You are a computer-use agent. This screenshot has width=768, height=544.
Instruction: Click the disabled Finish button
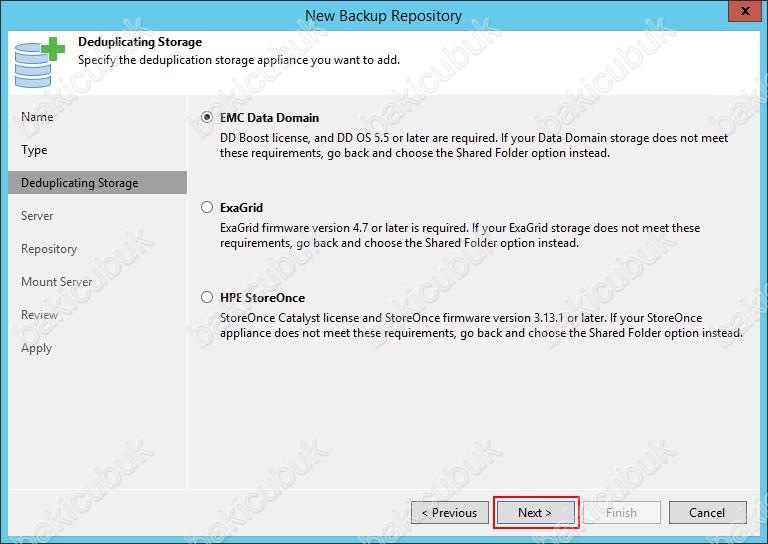[x=622, y=513]
